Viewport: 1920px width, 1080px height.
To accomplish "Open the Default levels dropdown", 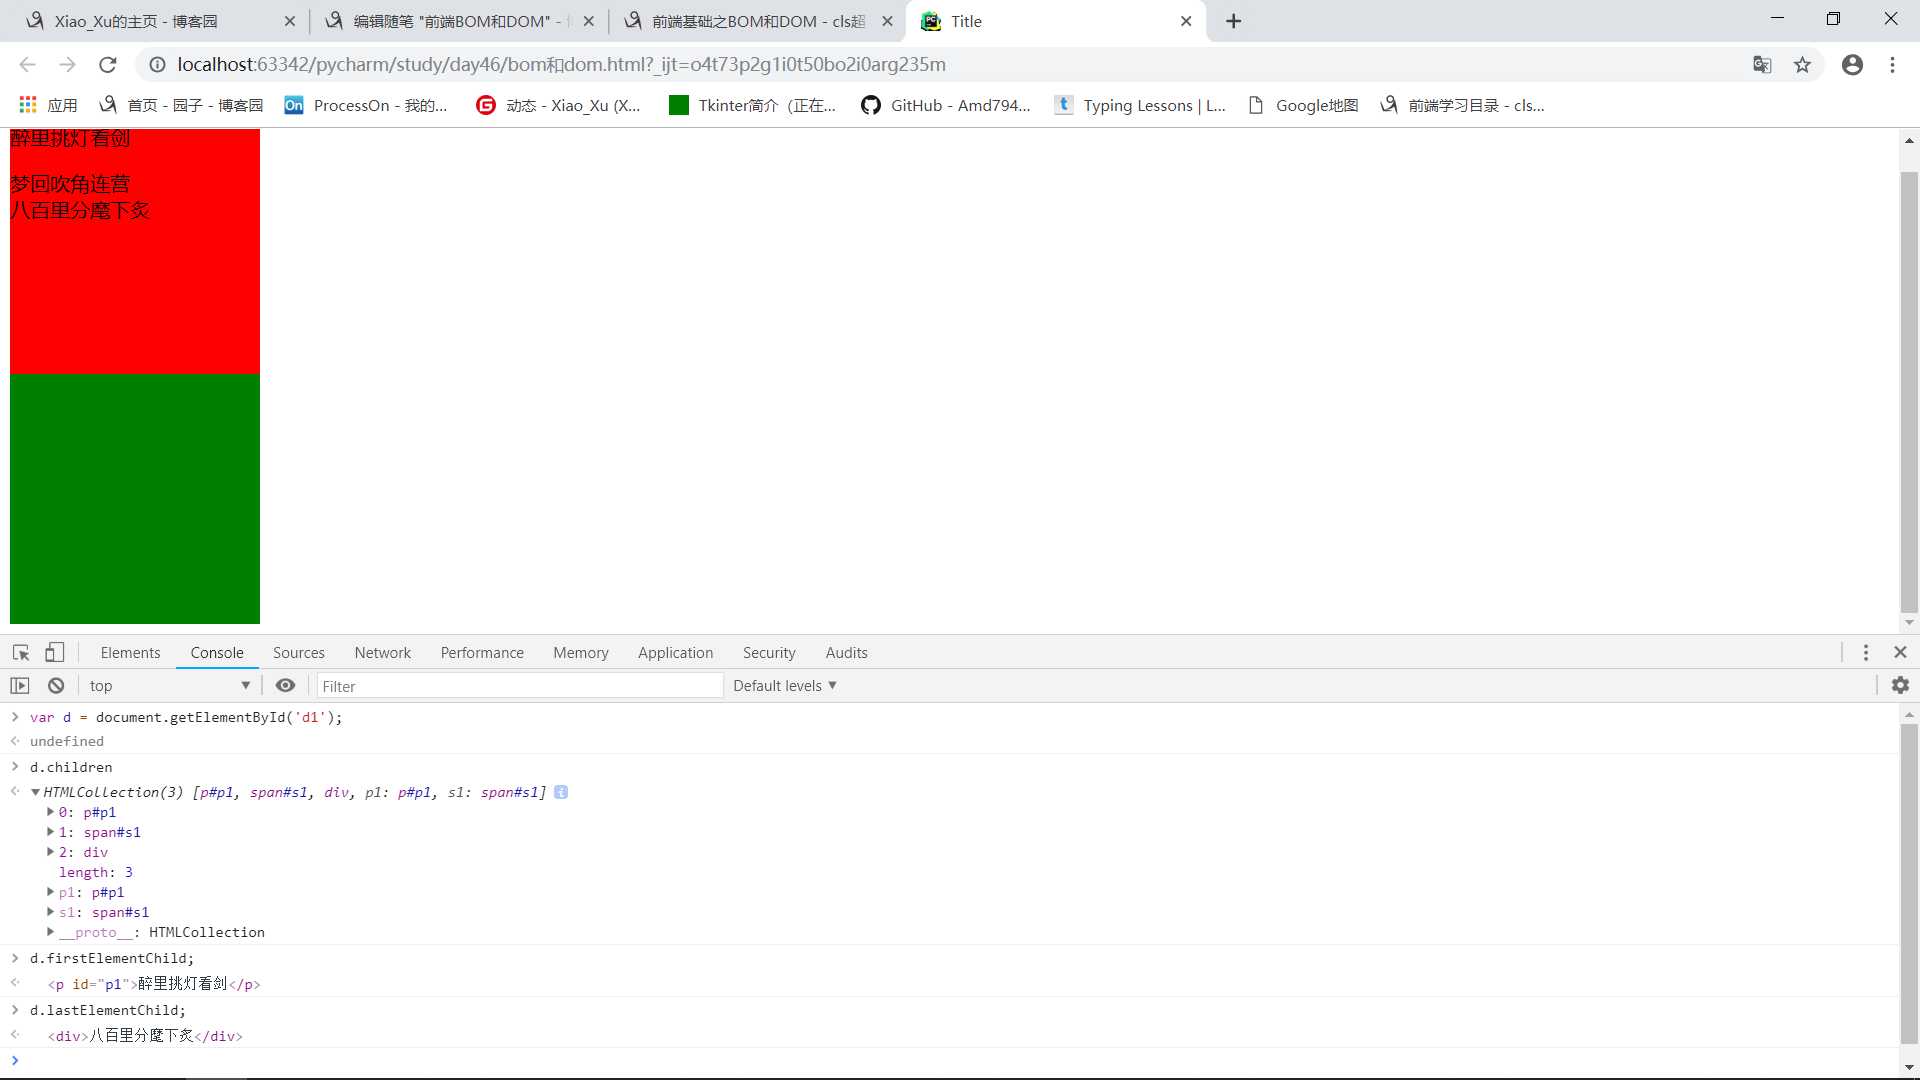I will point(785,686).
